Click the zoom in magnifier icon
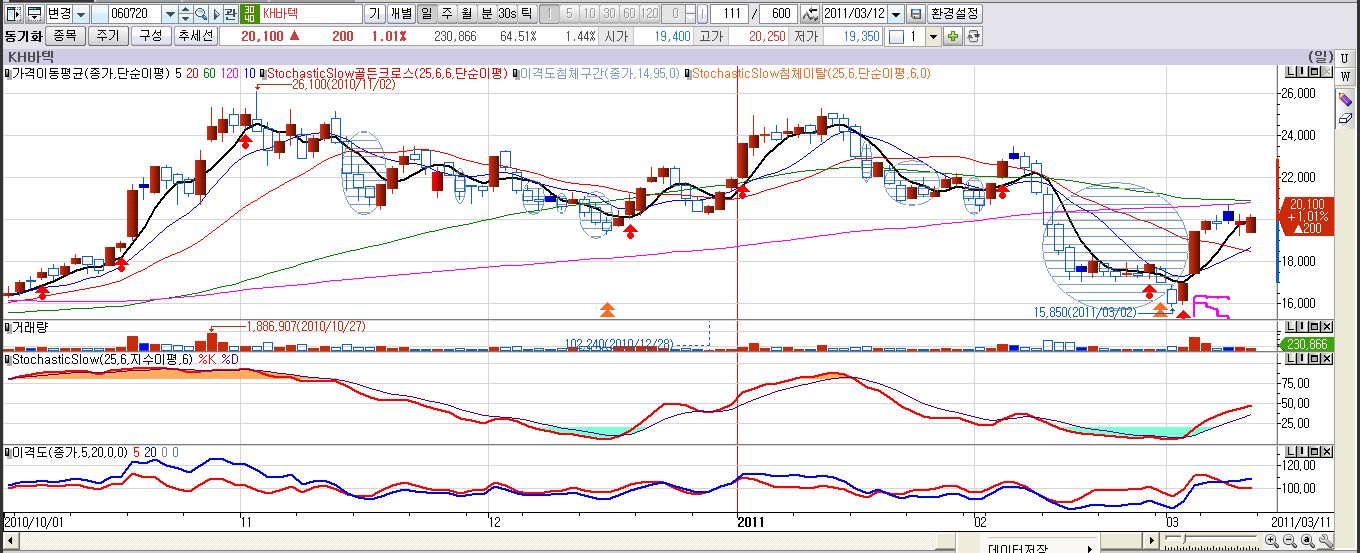This screenshot has width=1360, height=553. pyautogui.click(x=1272, y=541)
